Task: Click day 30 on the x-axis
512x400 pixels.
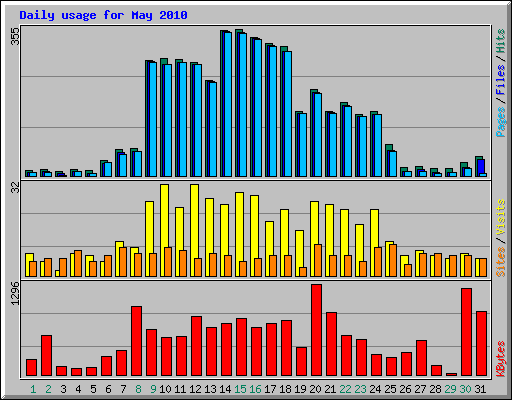Action: click(x=465, y=389)
